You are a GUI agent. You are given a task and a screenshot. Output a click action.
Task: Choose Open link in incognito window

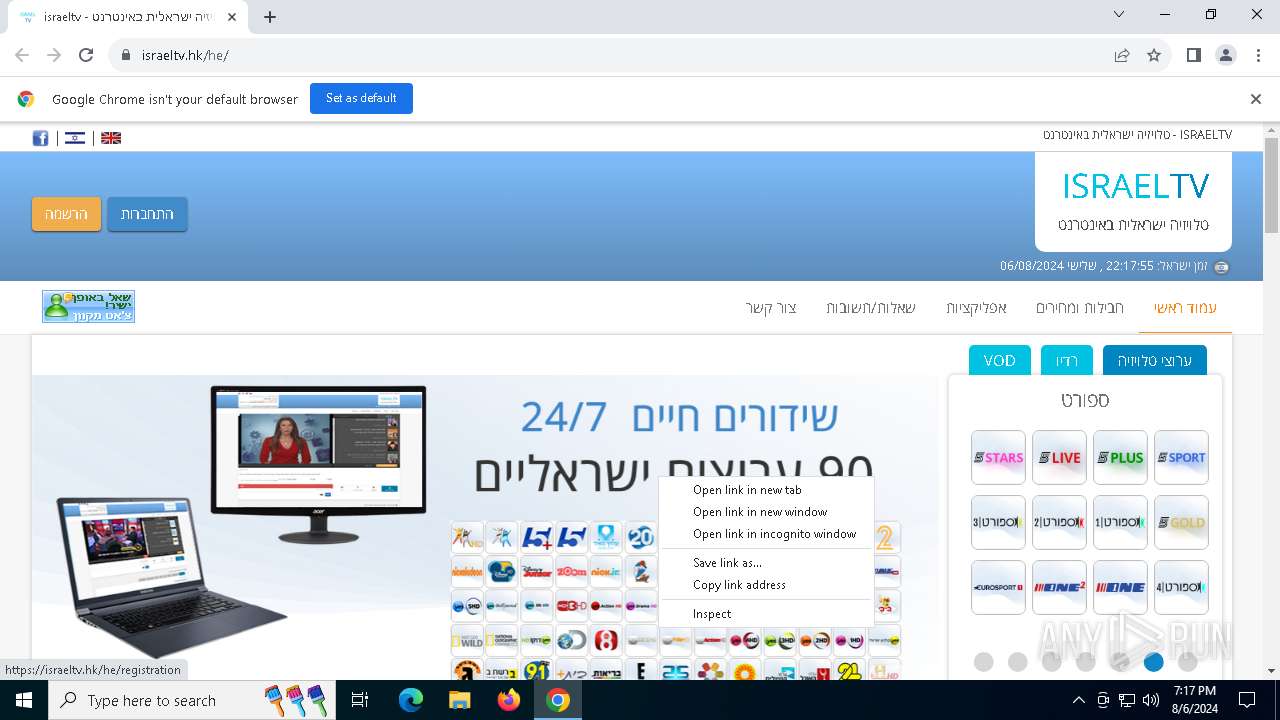766,534
